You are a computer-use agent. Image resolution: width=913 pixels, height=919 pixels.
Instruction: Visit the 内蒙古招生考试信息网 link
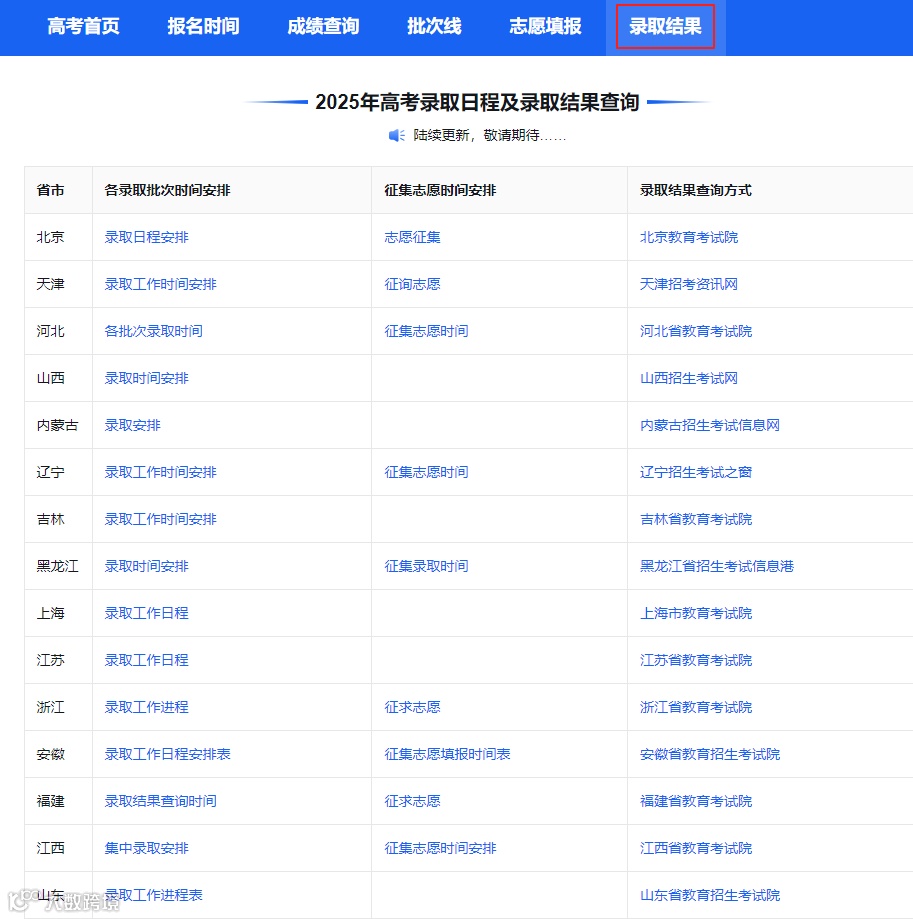tap(710, 425)
